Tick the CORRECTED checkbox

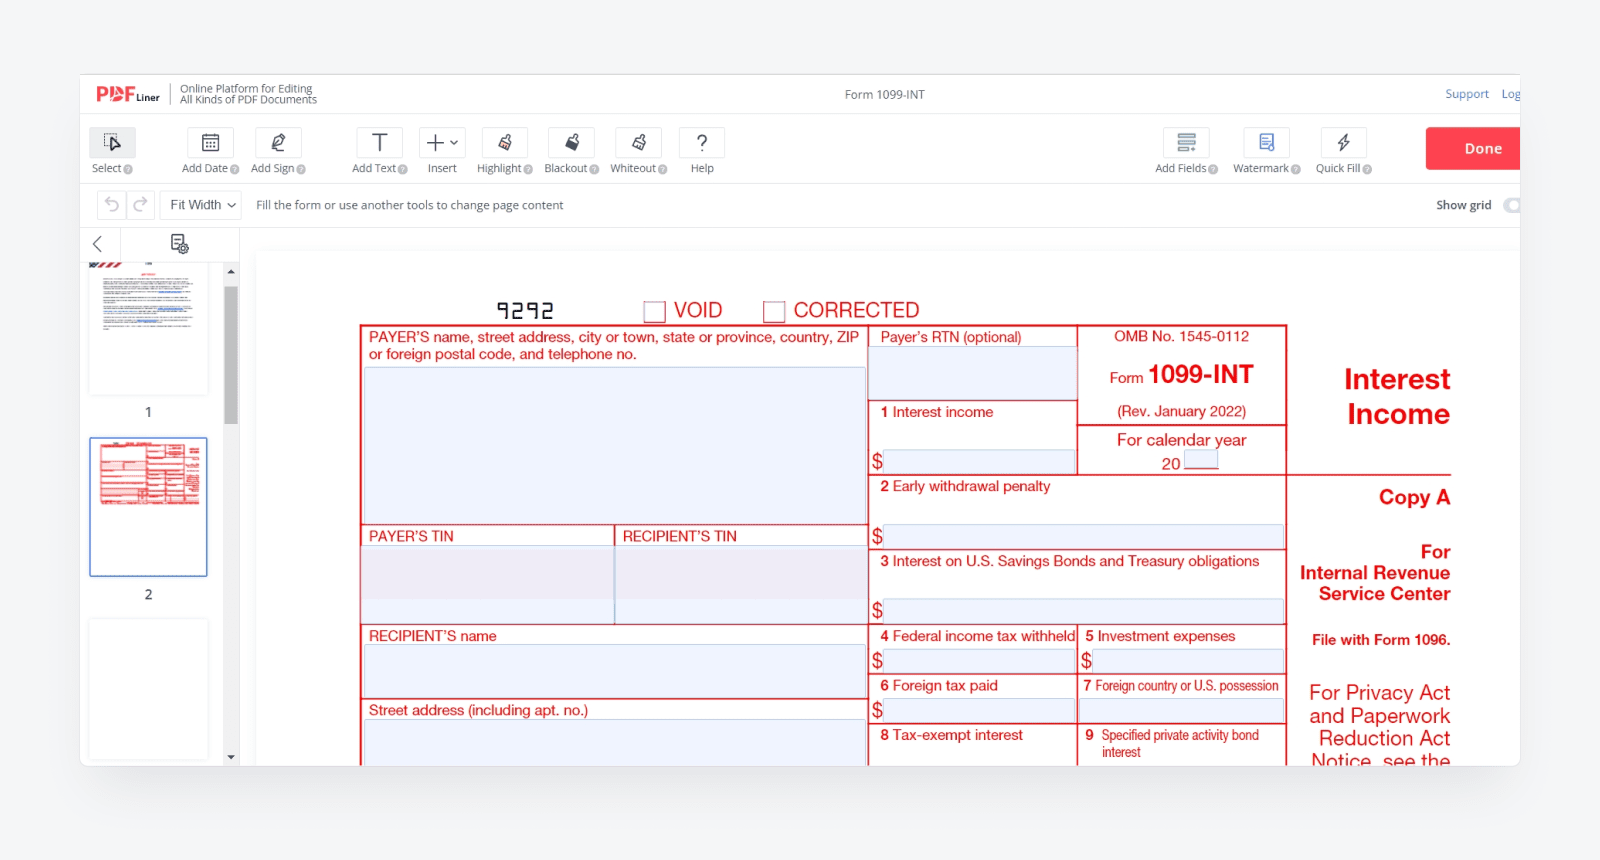pos(774,312)
